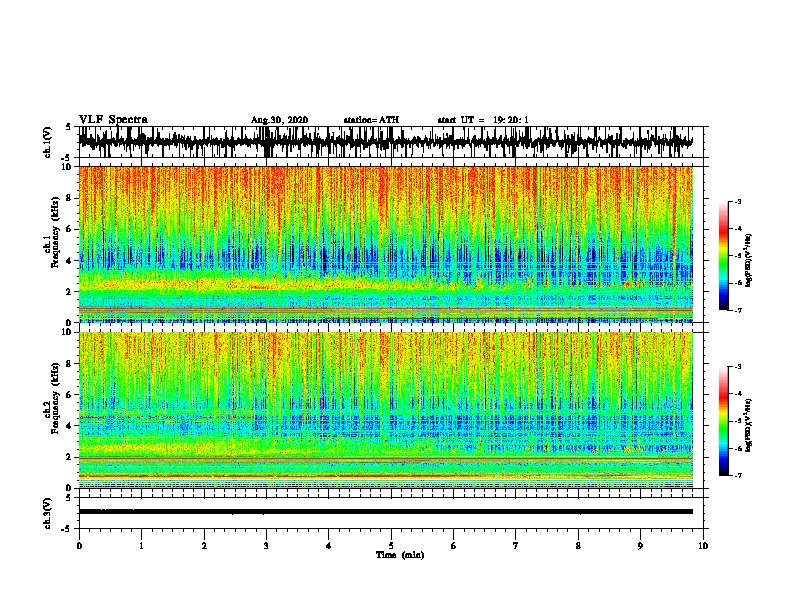
Task: Click time axis tick label "7"
Action: [x=516, y=546]
